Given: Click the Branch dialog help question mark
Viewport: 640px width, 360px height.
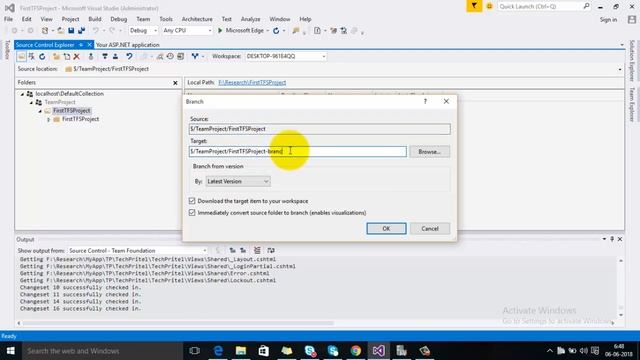Looking at the screenshot, I should click(x=425, y=101).
